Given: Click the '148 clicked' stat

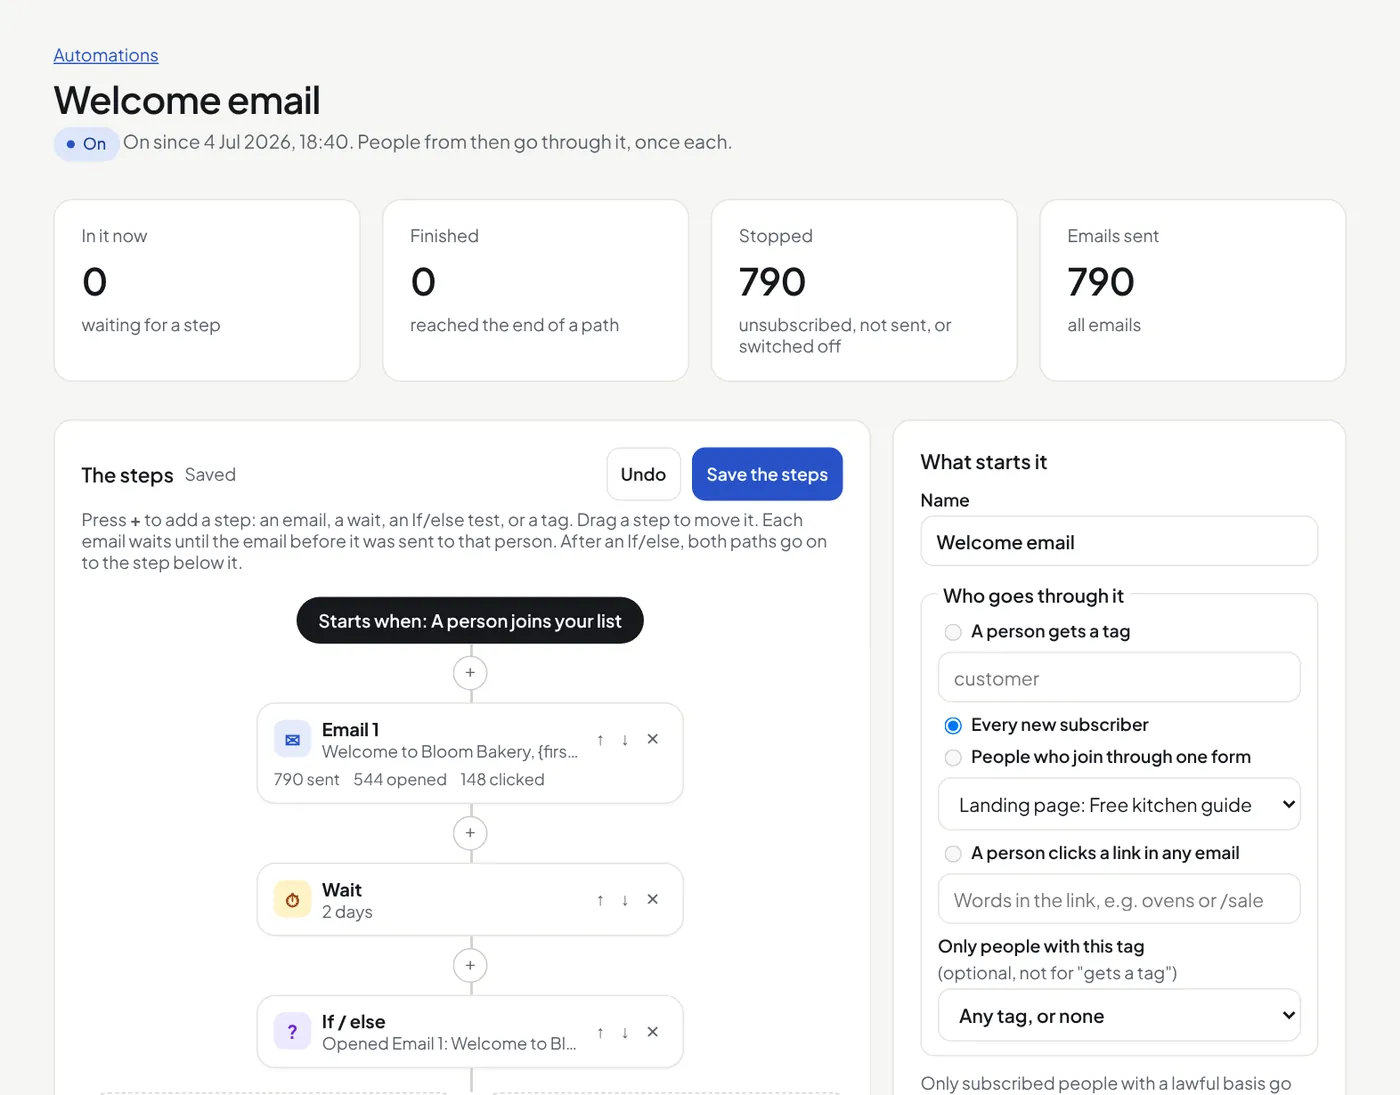Looking at the screenshot, I should 502,779.
